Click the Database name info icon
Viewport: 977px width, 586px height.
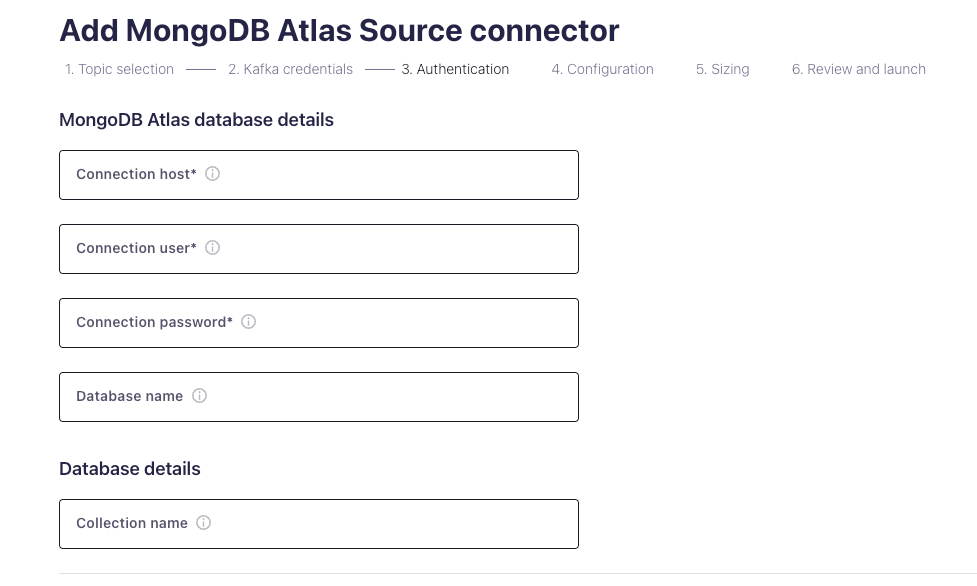(199, 396)
